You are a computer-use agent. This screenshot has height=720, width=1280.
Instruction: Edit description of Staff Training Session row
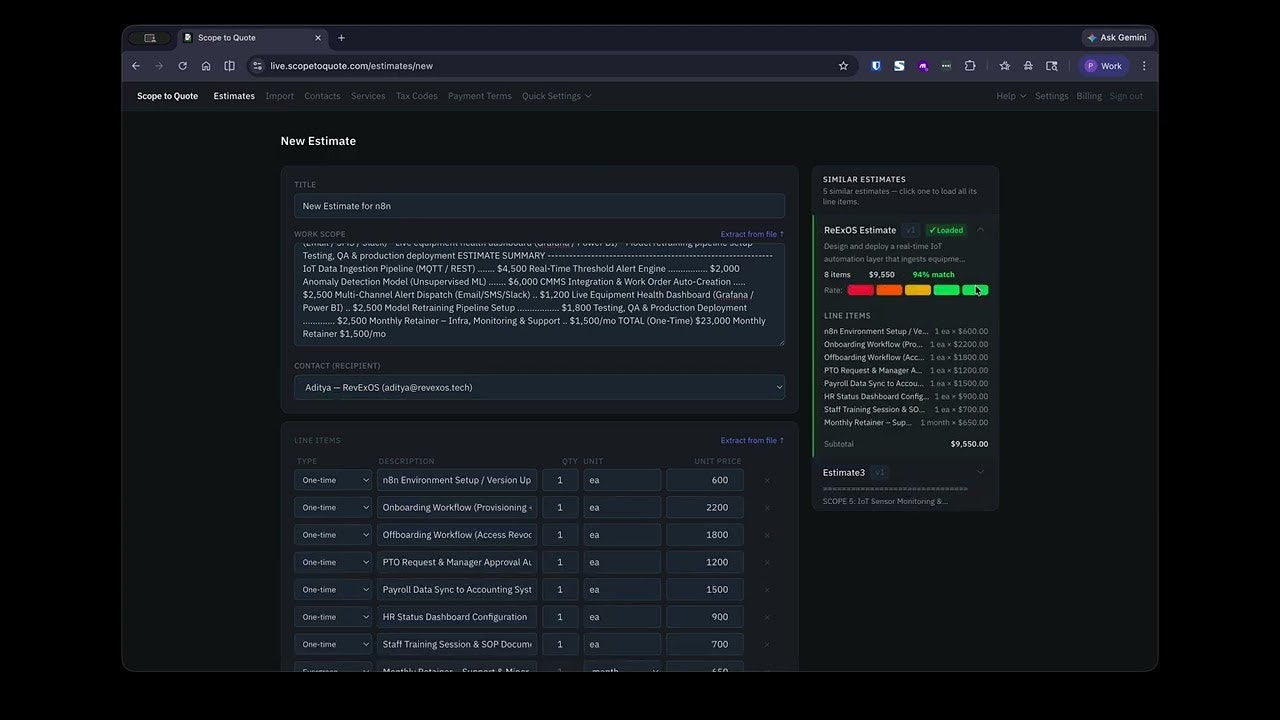(457, 644)
